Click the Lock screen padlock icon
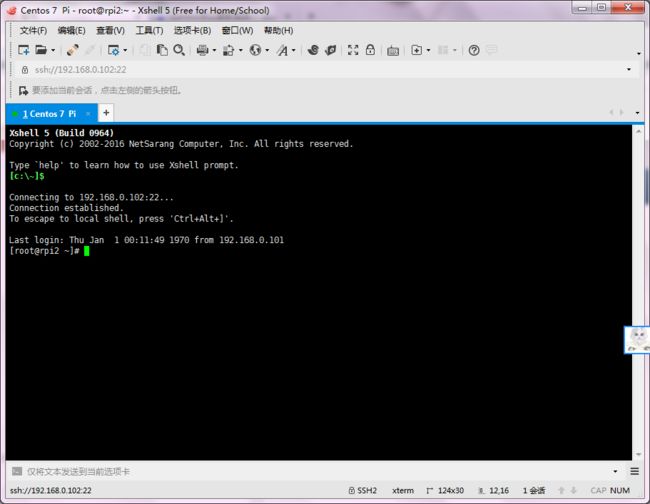This screenshot has height=504, width=650. [370, 50]
